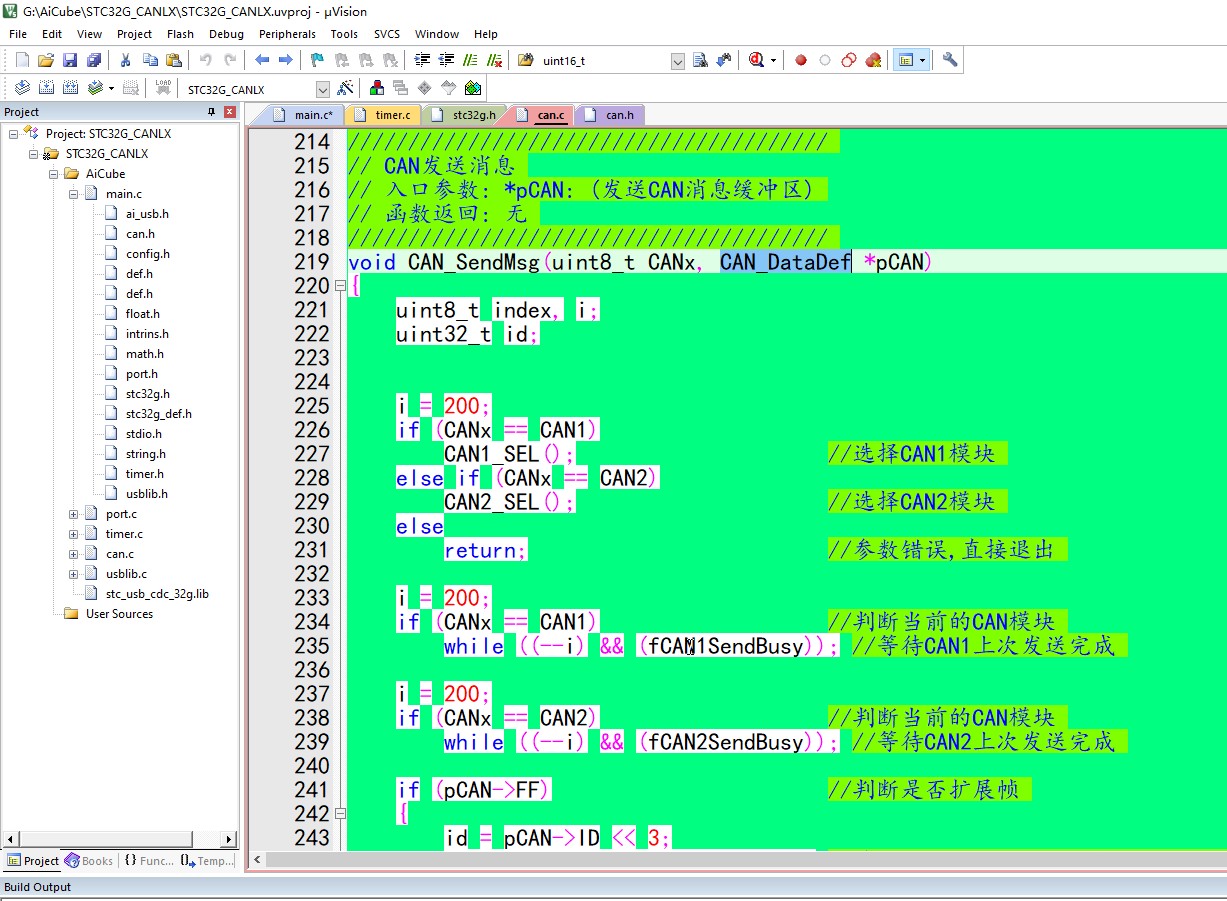Open the Configuration wrench icon
Viewport: 1227px width, 901px height.
click(x=950, y=60)
